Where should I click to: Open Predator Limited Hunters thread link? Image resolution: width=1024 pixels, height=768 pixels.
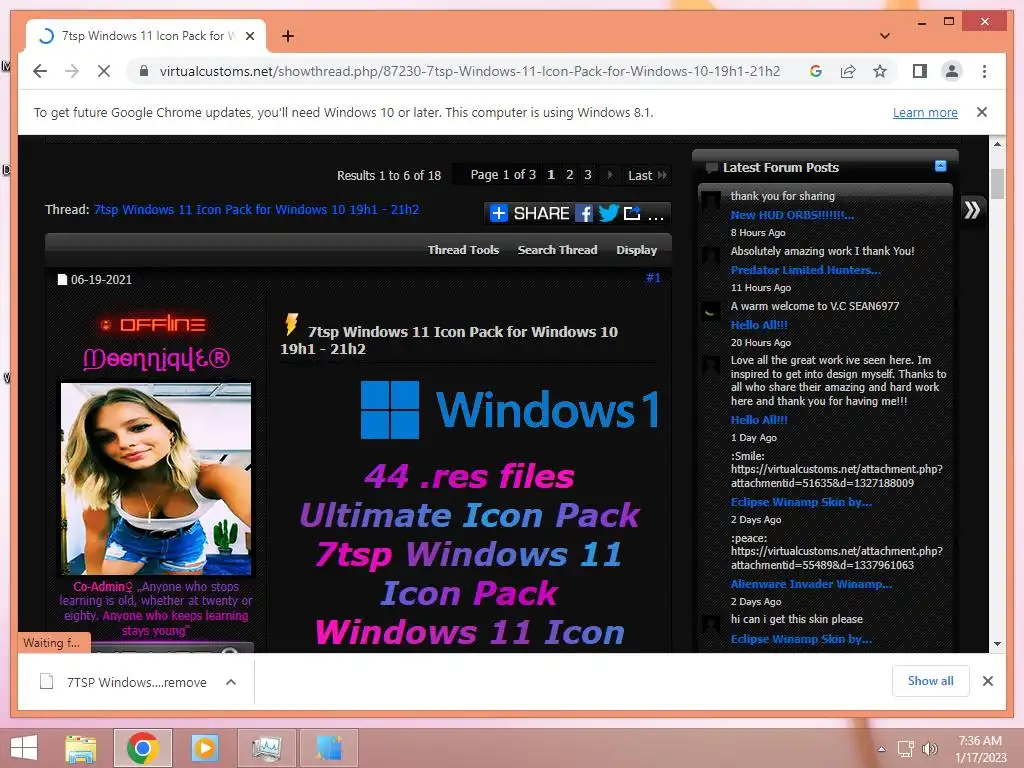coord(805,270)
